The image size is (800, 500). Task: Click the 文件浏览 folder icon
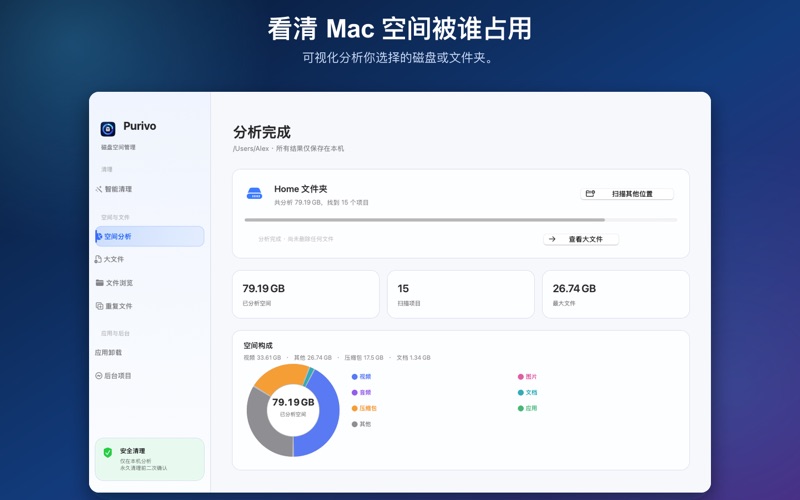[99, 283]
